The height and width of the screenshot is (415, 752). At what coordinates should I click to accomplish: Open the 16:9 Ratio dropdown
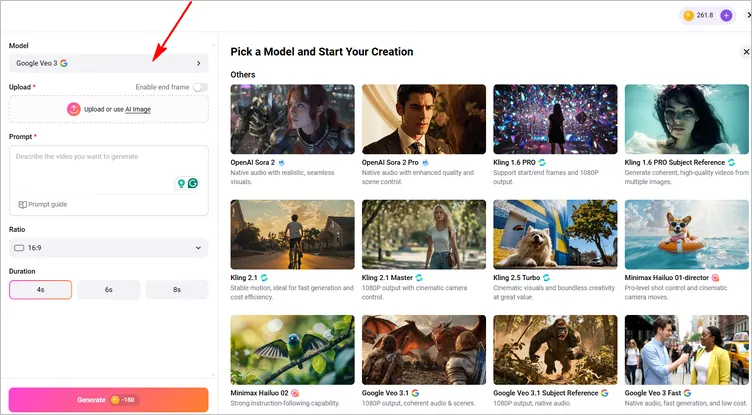point(109,248)
